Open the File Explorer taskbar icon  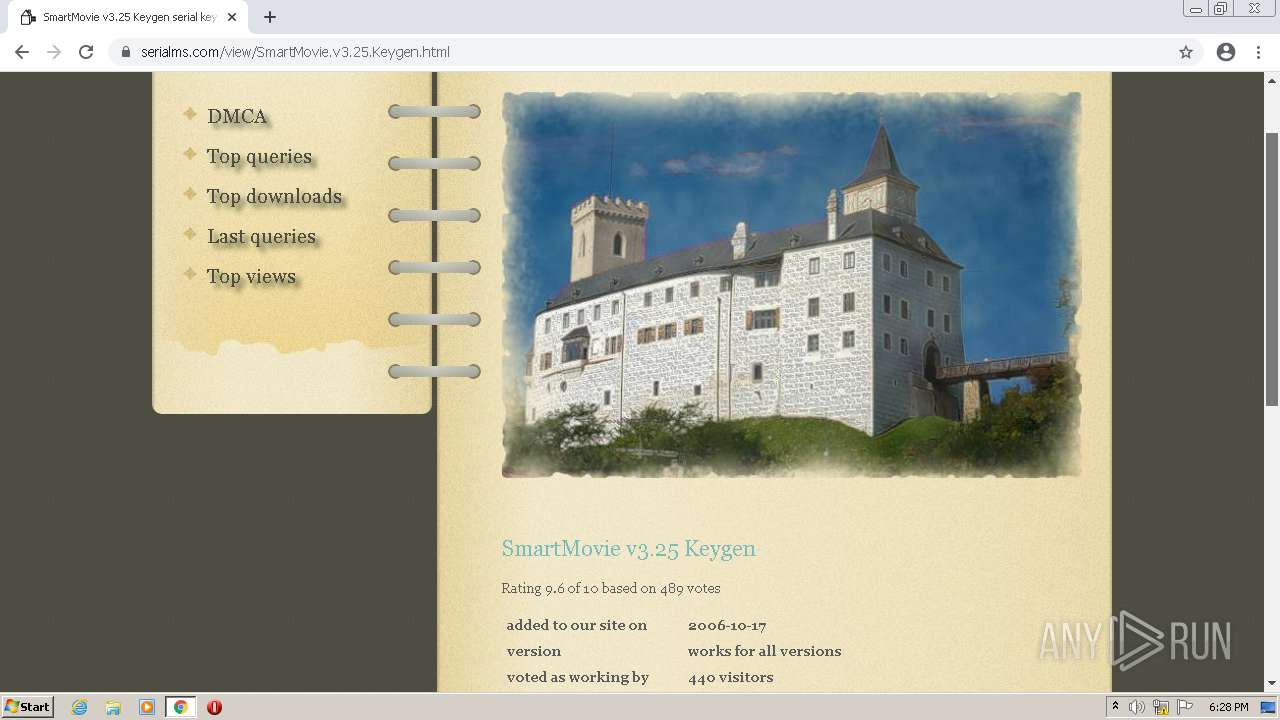pos(113,707)
